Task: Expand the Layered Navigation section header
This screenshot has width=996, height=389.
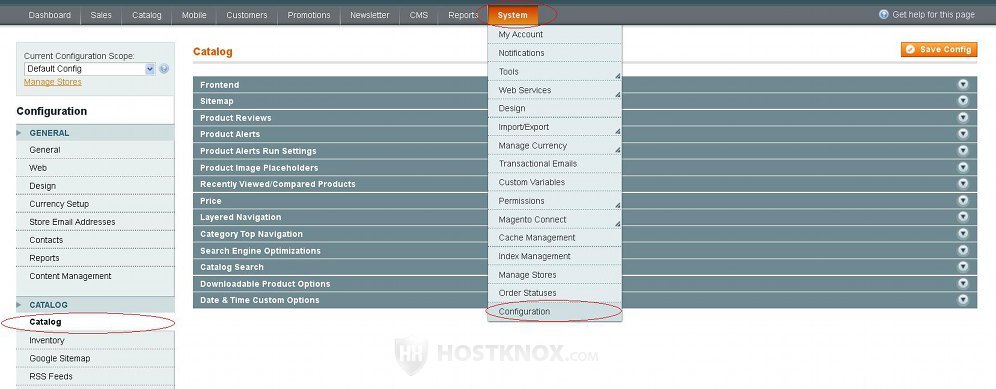Action: pos(585,217)
